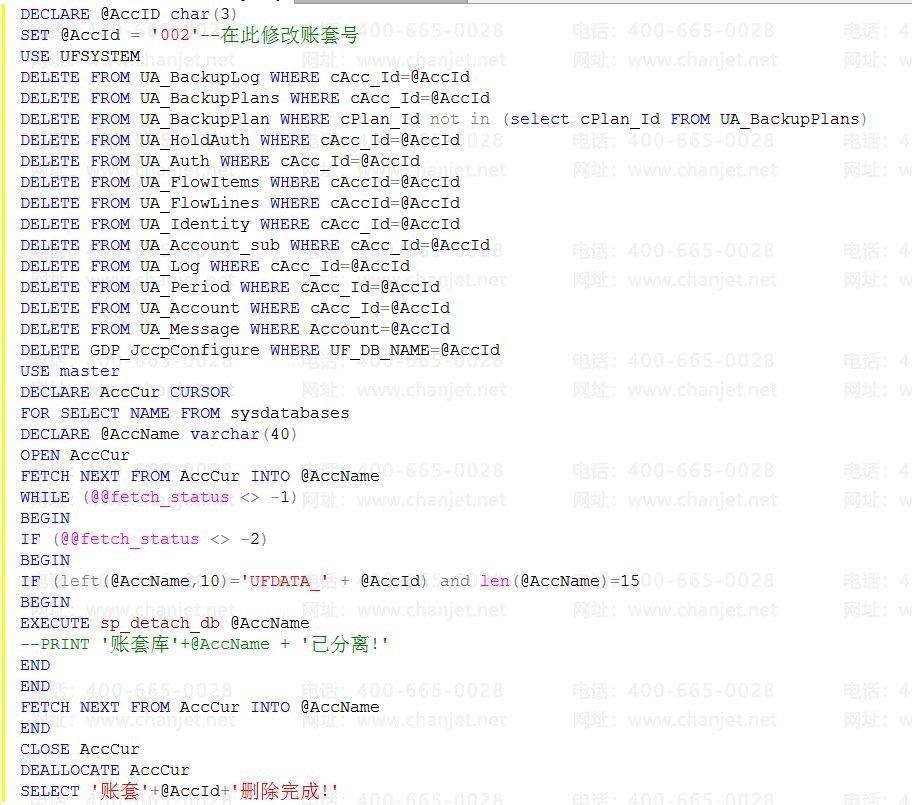This screenshot has width=912, height=805.
Task: Click the GDP_JccpConfigure delete statement
Action: (260, 350)
